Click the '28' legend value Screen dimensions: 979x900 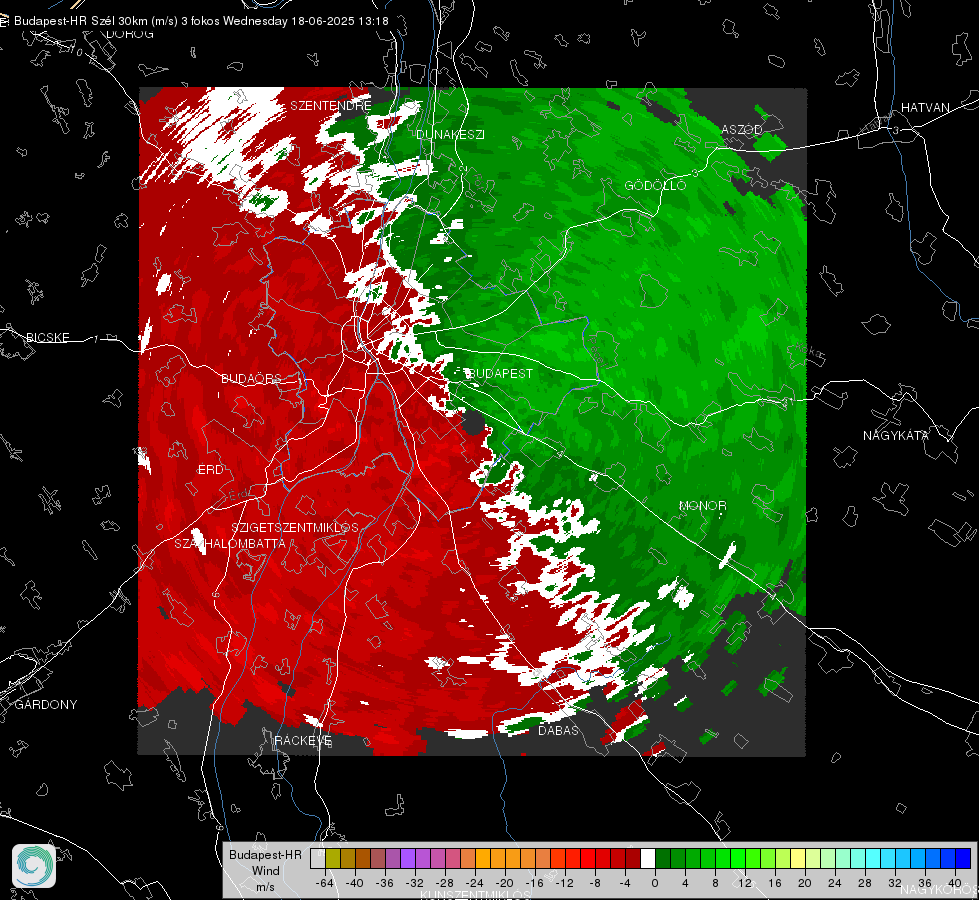865,883
